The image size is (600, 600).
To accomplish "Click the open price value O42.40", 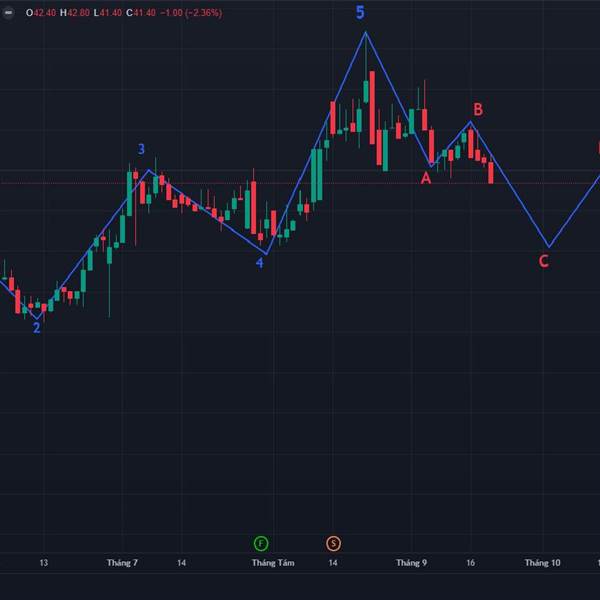I will 41,13.
